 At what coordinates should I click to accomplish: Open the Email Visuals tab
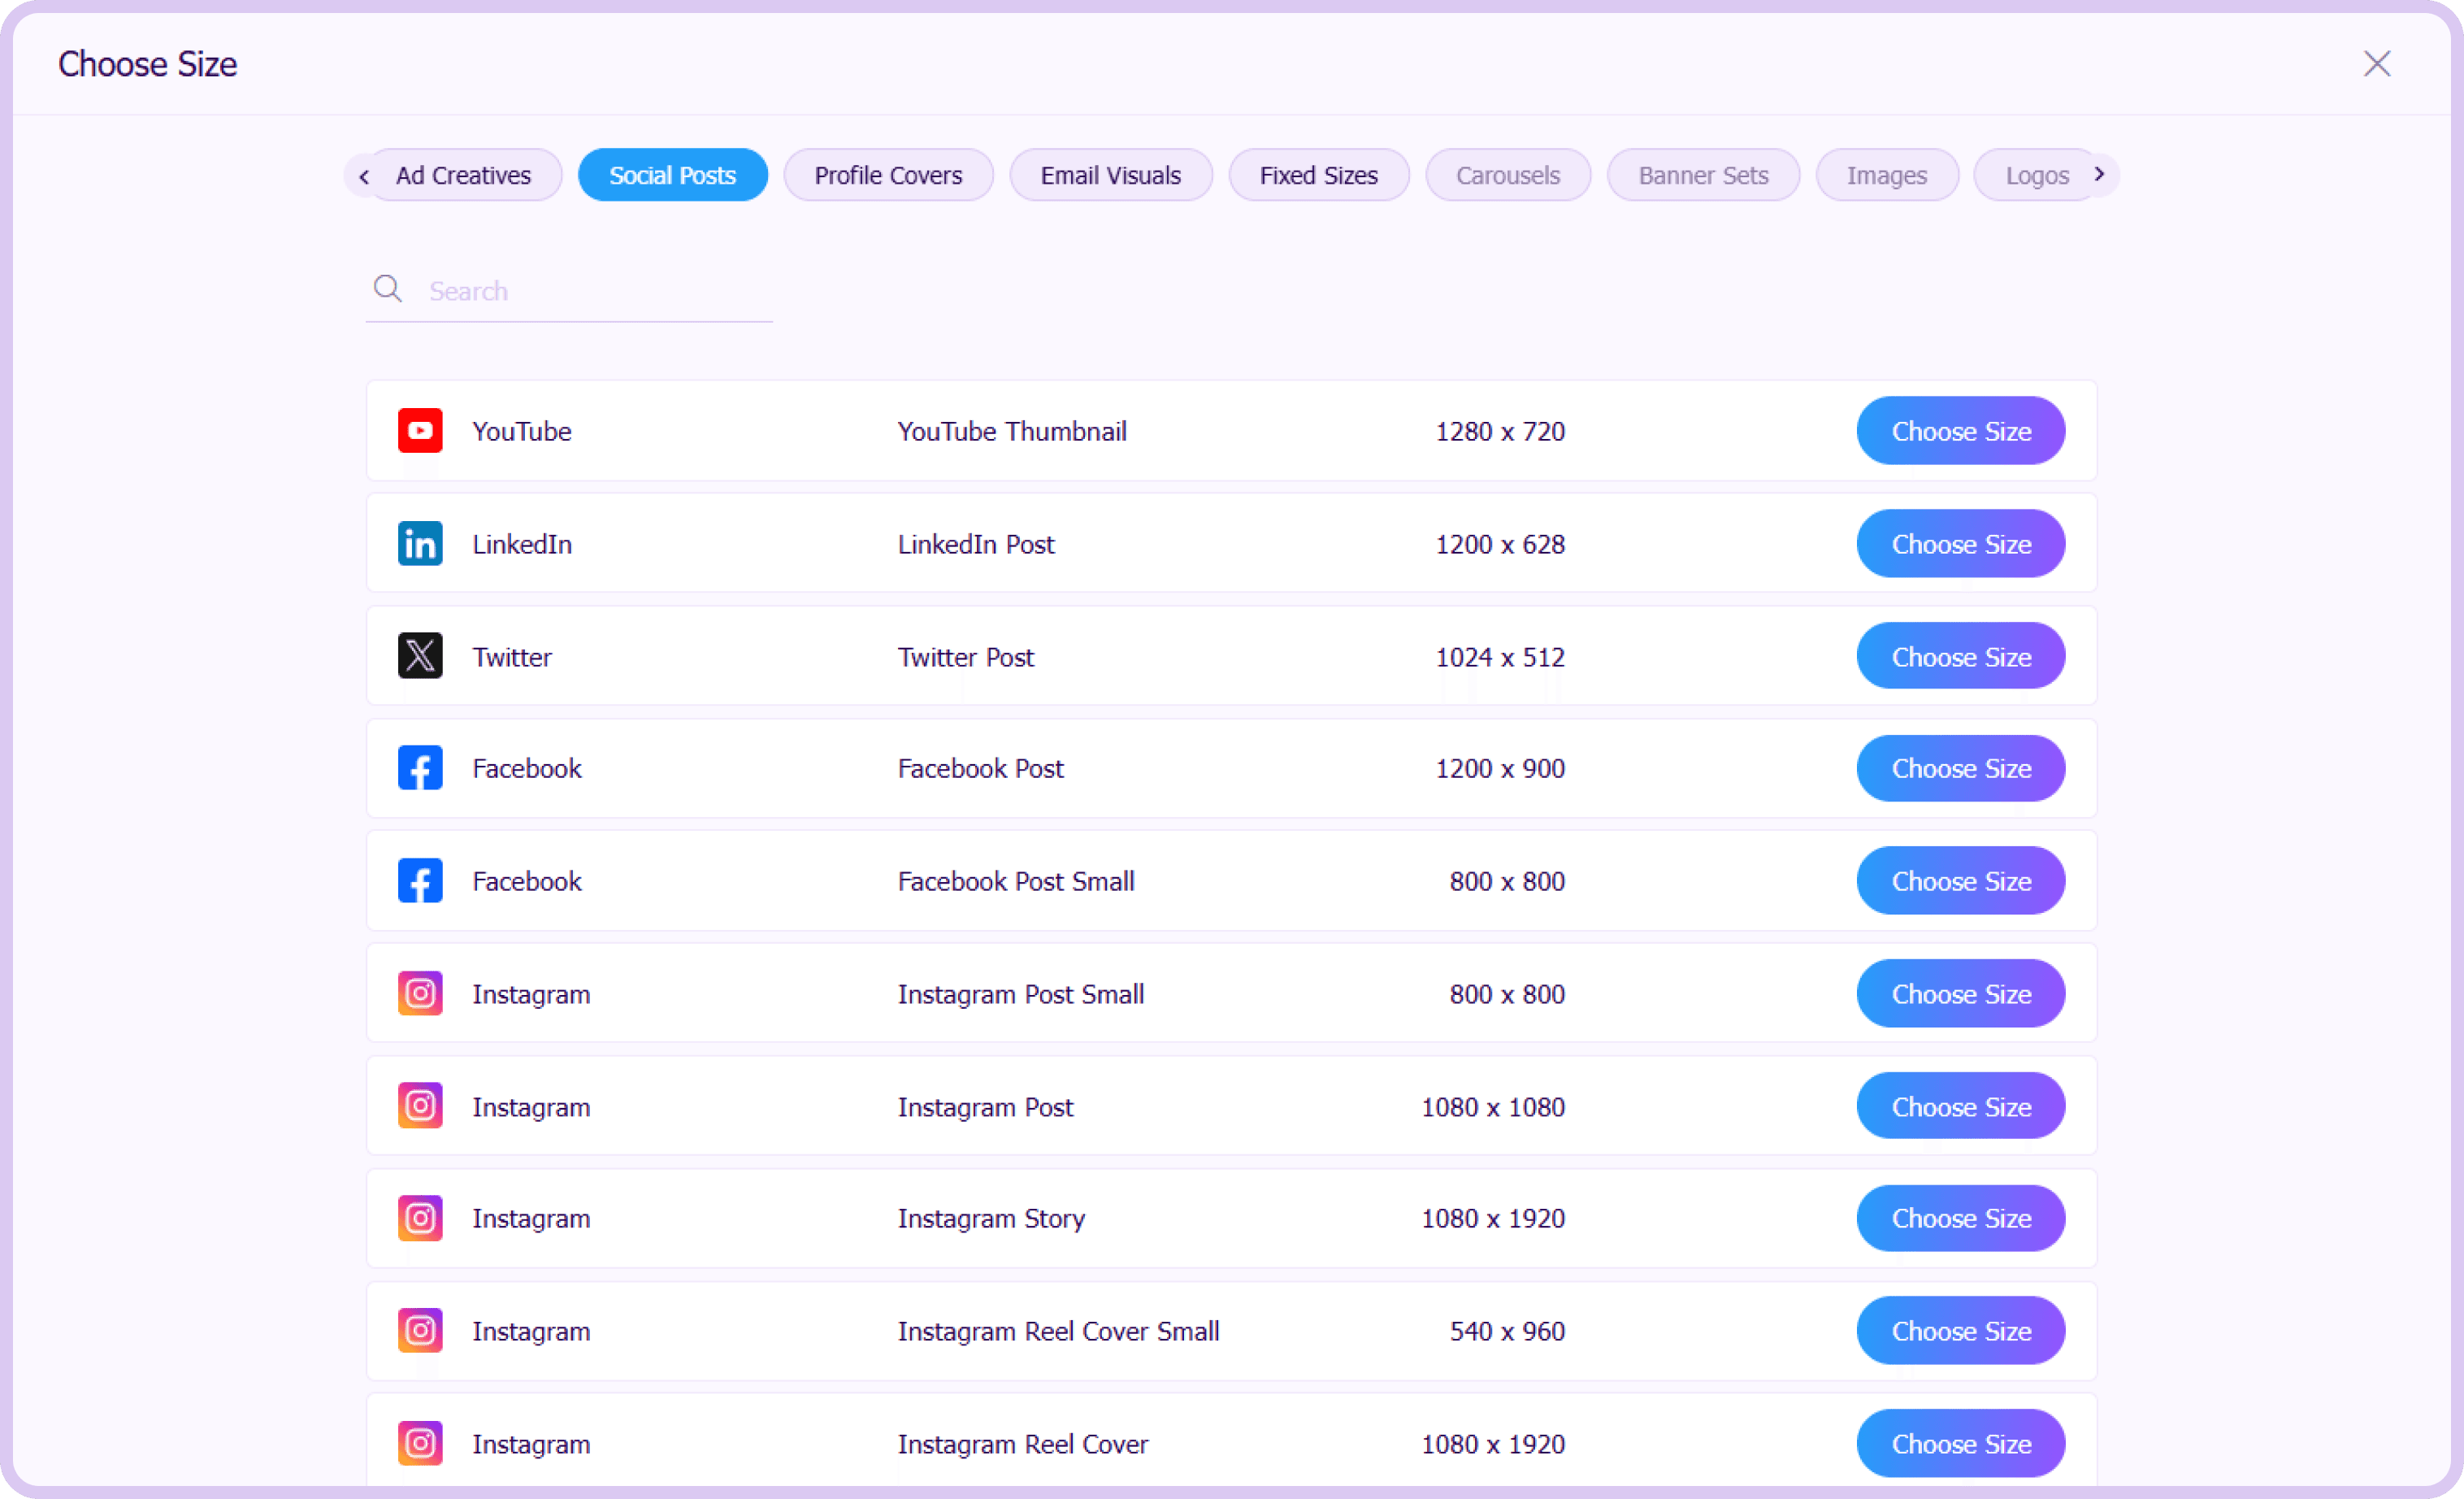pos(1111,175)
